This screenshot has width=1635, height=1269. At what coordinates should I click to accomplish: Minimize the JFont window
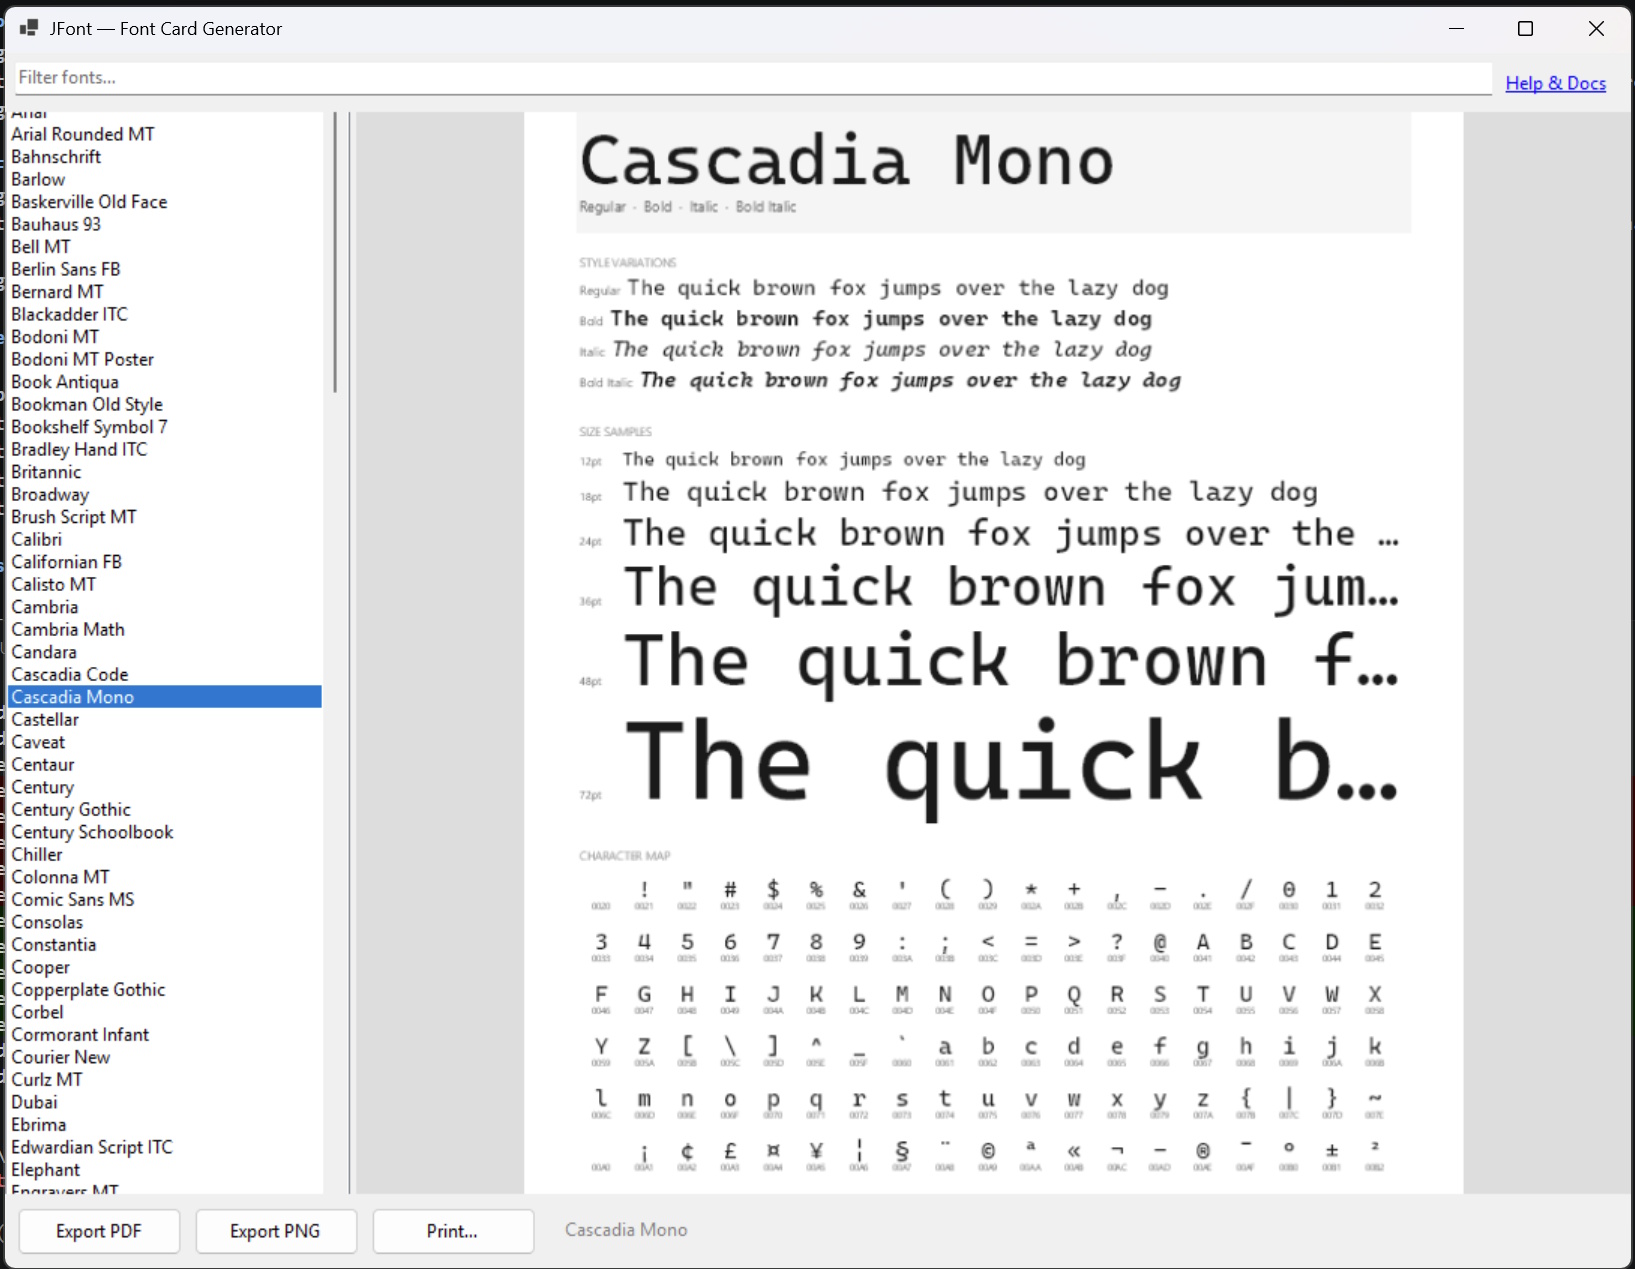pos(1456,28)
